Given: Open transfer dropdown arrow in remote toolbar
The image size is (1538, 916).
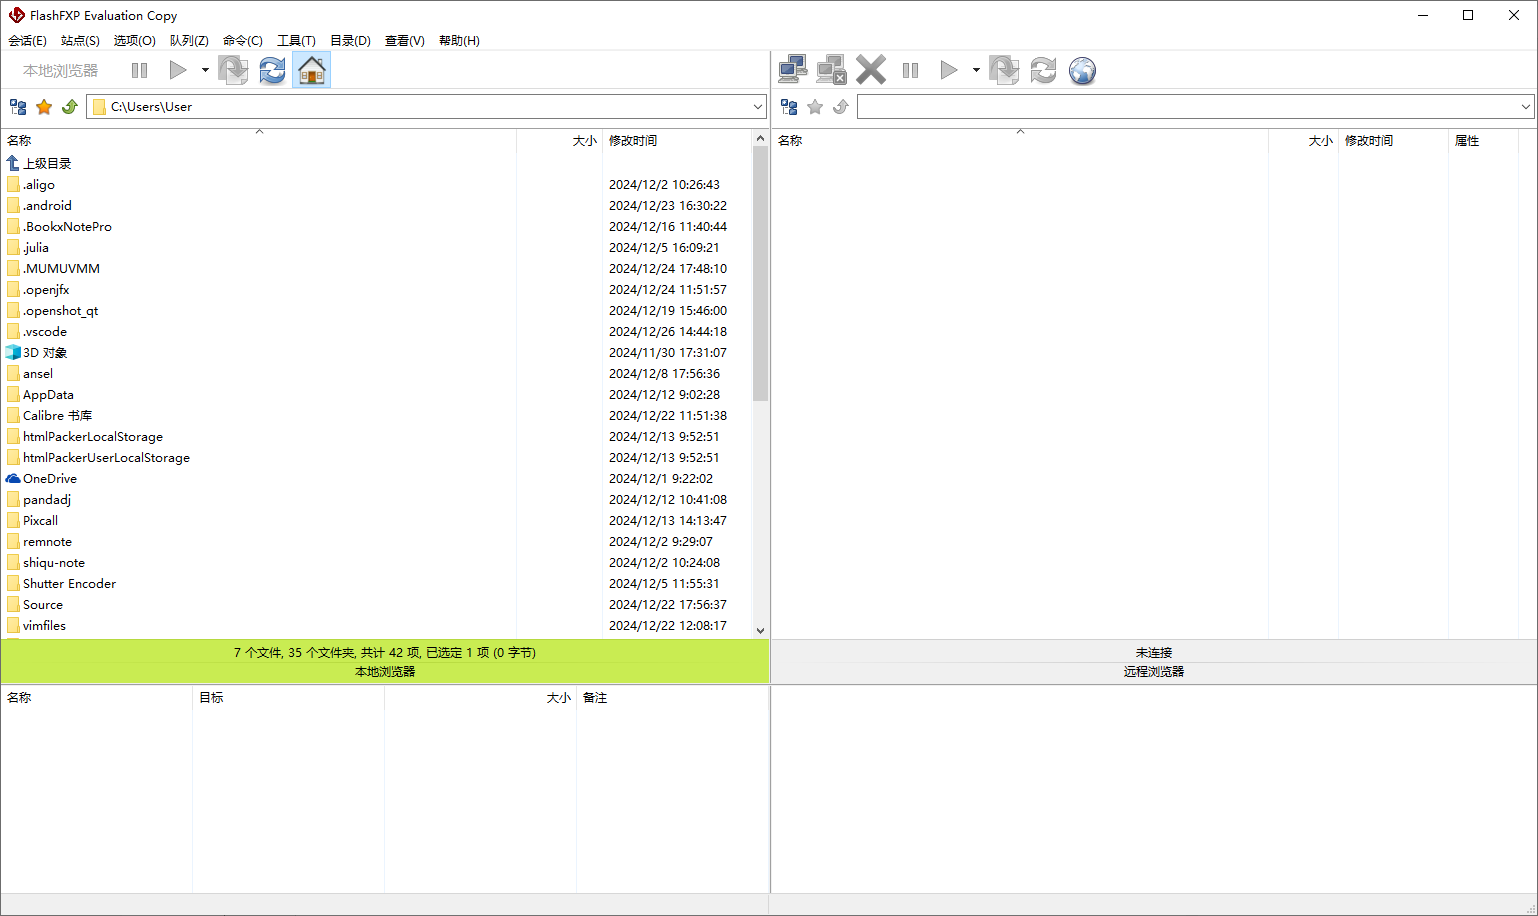Looking at the screenshot, I should tap(976, 70).
